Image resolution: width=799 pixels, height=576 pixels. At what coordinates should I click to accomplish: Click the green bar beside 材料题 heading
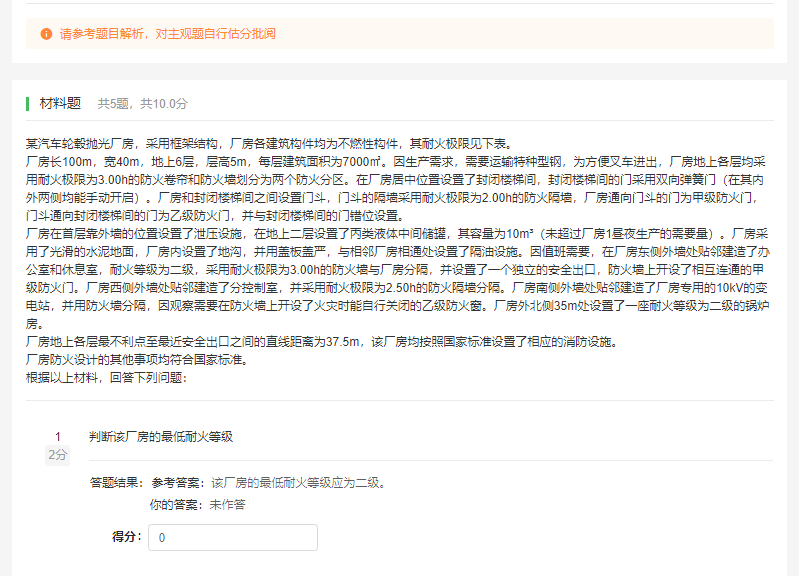pos(28,103)
